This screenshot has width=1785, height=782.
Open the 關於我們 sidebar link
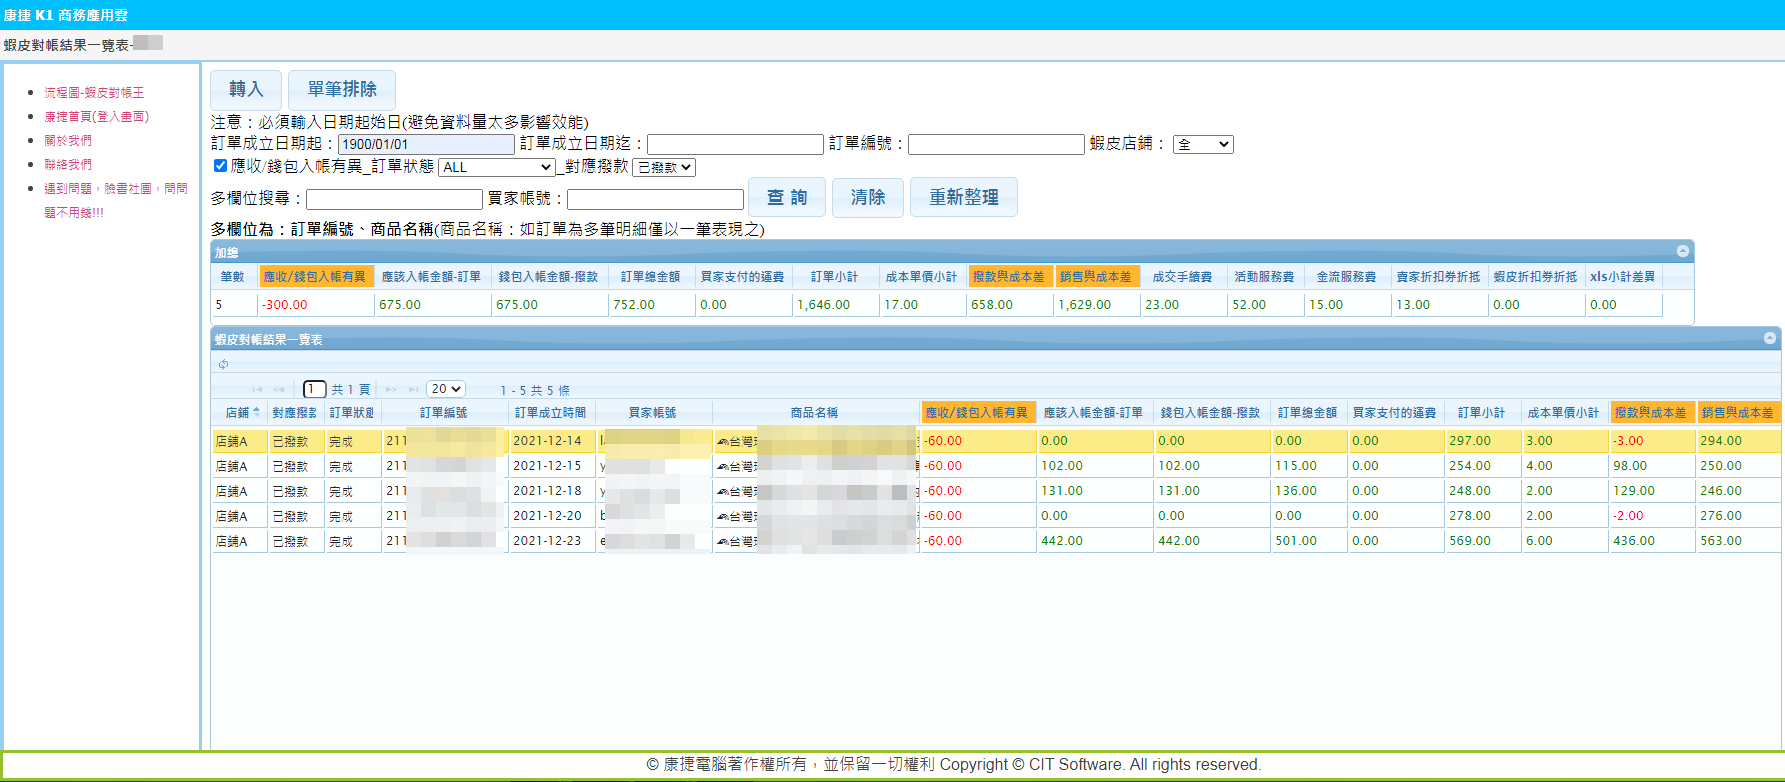point(68,140)
